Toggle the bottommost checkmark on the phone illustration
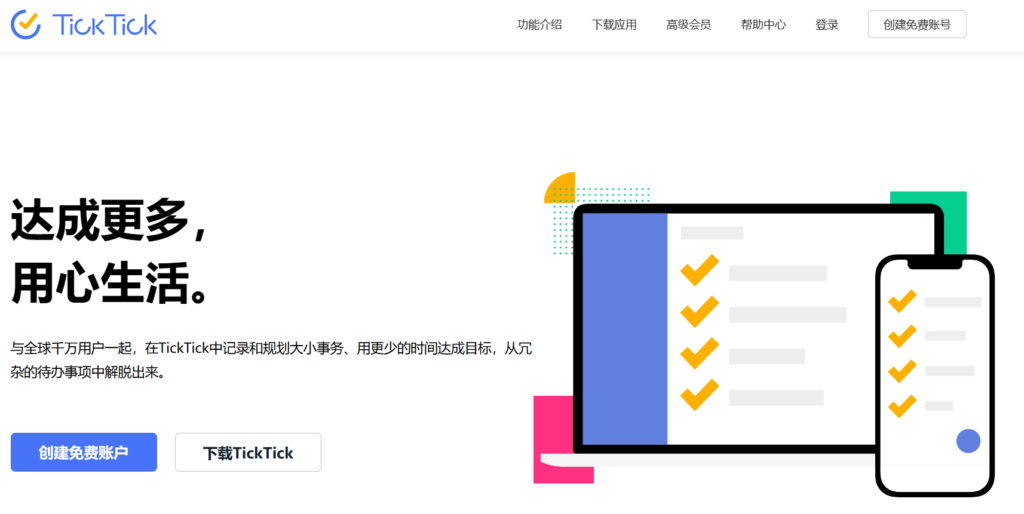This screenshot has width=1024, height=514. pyautogui.click(x=902, y=405)
